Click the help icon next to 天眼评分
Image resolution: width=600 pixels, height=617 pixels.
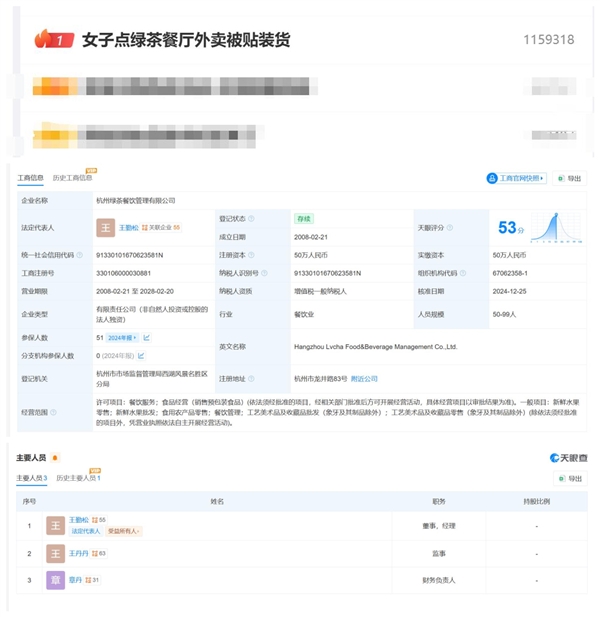click(x=451, y=228)
